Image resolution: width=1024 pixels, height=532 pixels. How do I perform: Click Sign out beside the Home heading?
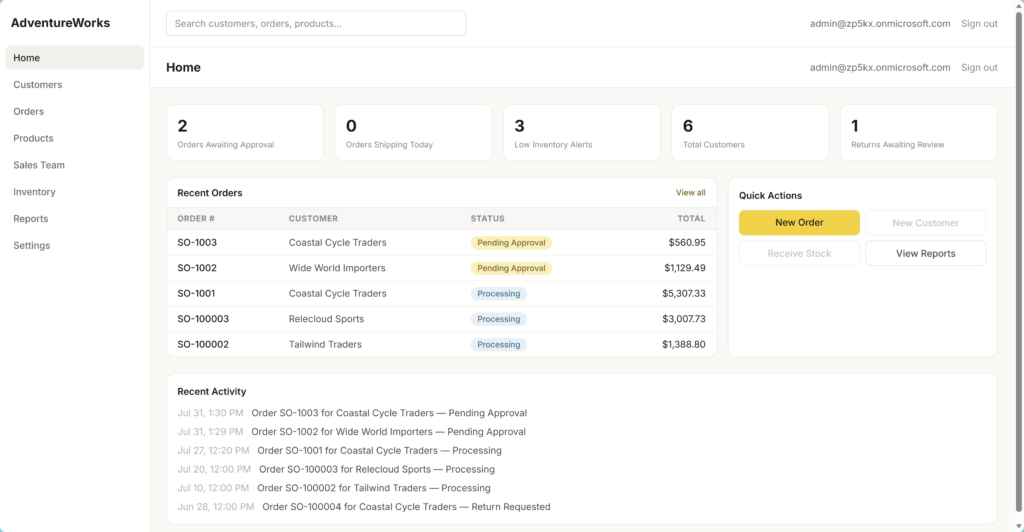click(979, 67)
